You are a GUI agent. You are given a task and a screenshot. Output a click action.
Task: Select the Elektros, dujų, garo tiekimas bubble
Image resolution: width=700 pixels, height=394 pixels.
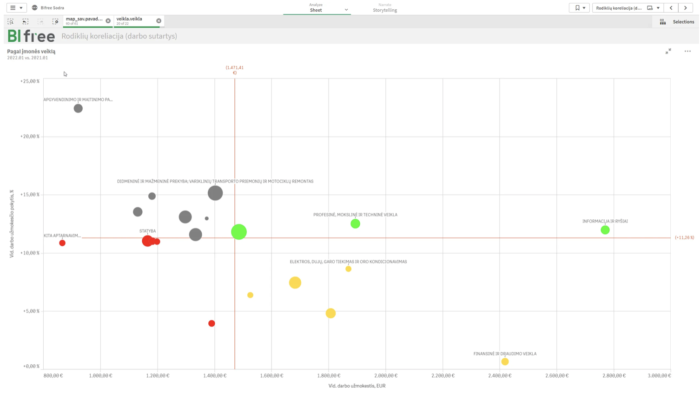pos(348,269)
